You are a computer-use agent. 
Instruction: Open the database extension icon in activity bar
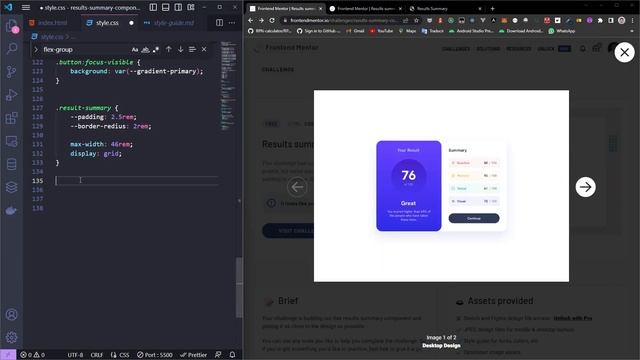11,164
